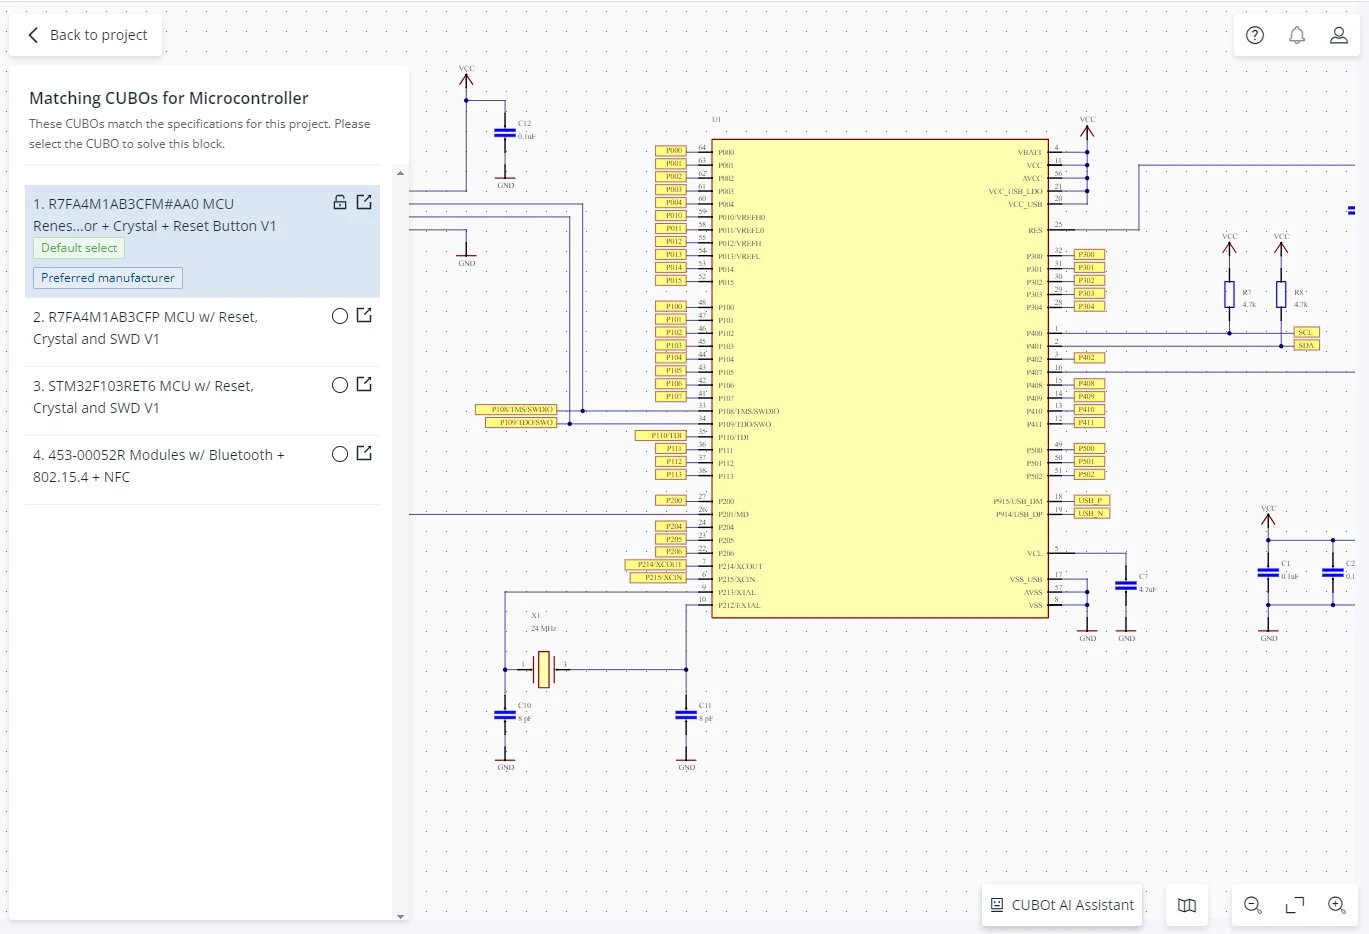Image resolution: width=1369 pixels, height=934 pixels.
Task: Open the help question mark icon
Action: 1255,35
